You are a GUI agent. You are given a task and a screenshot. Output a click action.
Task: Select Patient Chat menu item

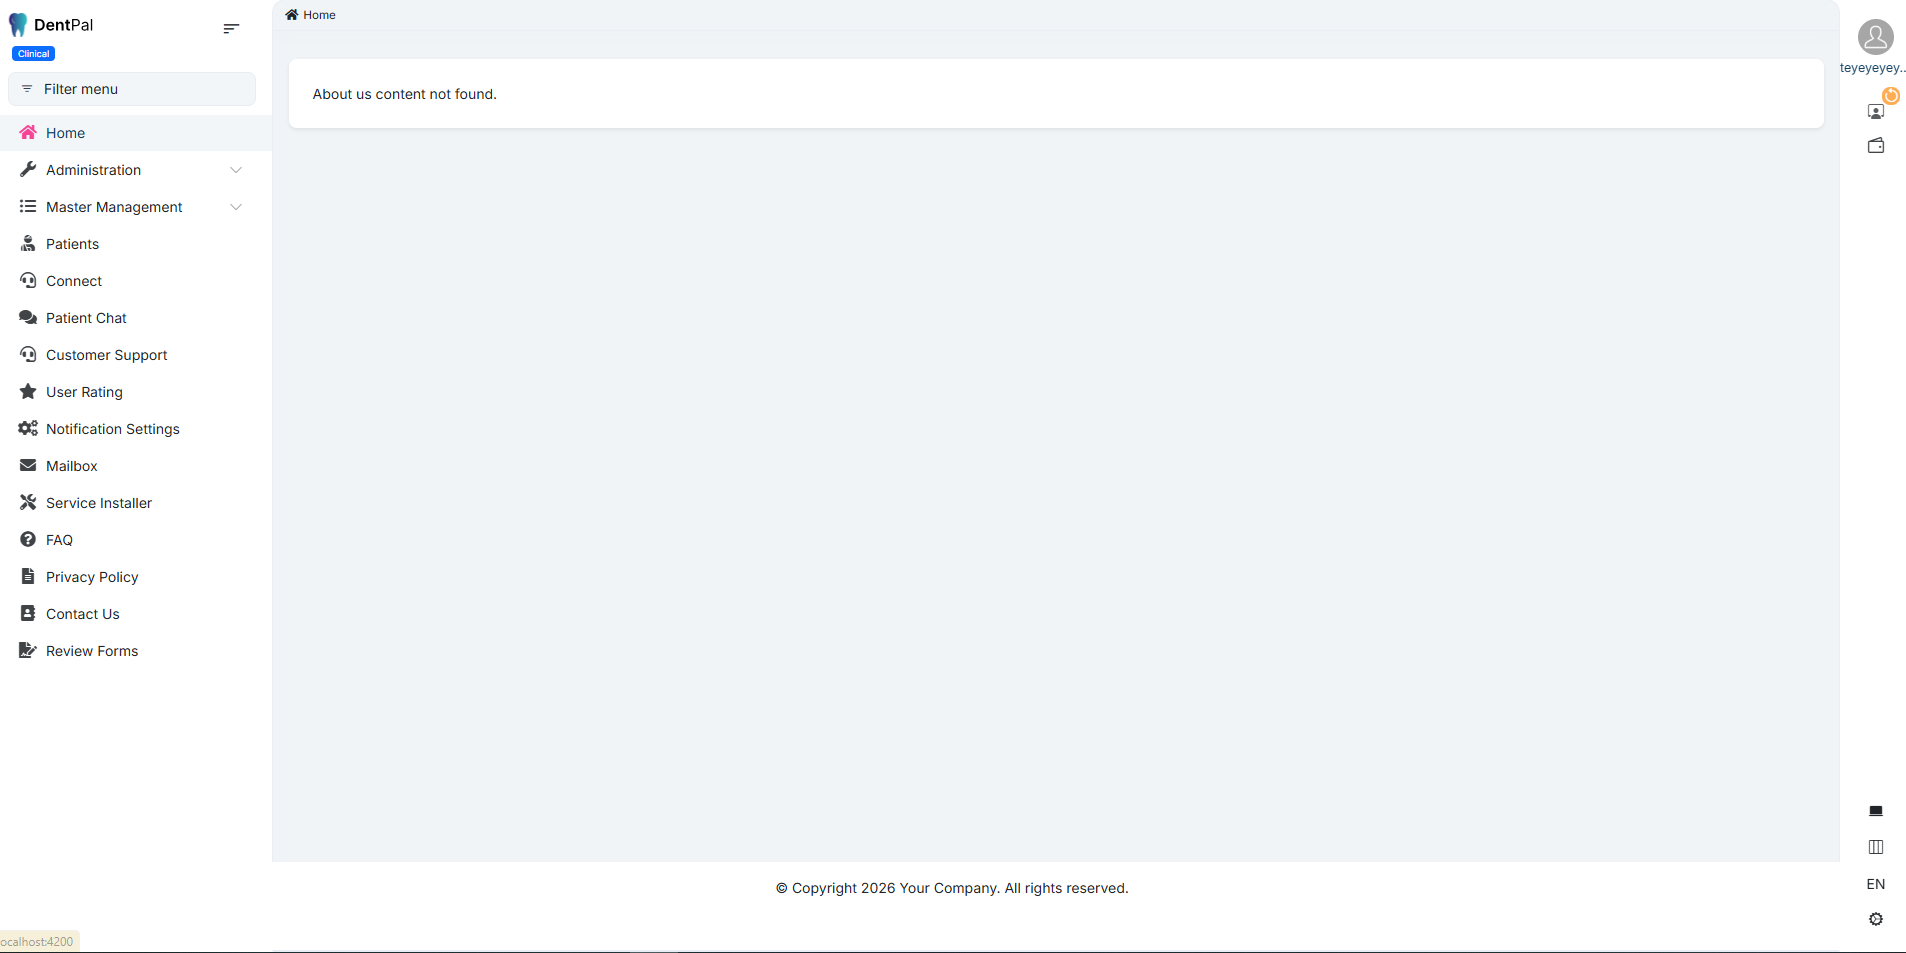click(86, 318)
